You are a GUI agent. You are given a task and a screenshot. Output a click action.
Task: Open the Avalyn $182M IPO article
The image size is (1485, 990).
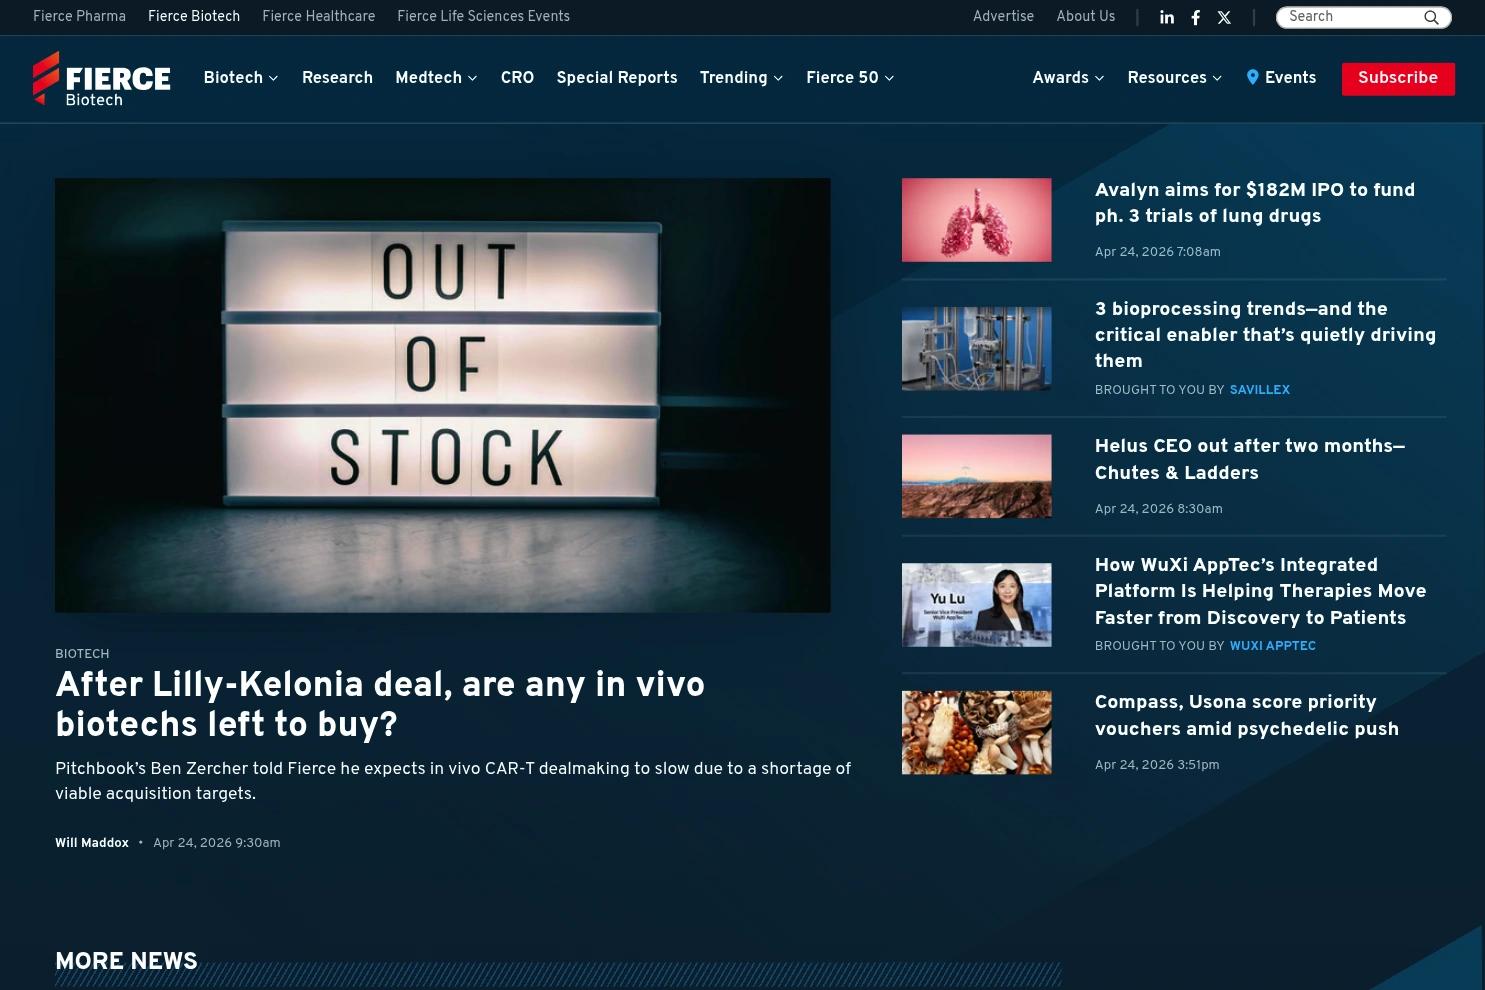tap(1254, 203)
